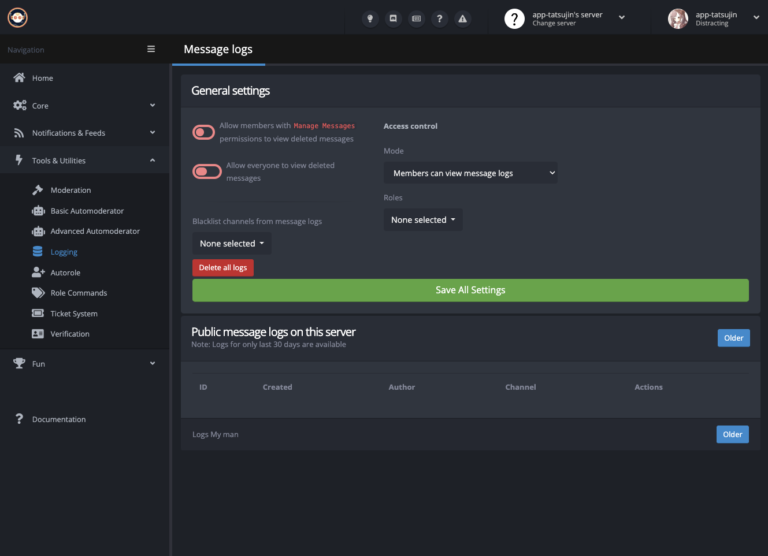
Task: Click the lightbulb icon in top bar
Action: pyautogui.click(x=370, y=18)
